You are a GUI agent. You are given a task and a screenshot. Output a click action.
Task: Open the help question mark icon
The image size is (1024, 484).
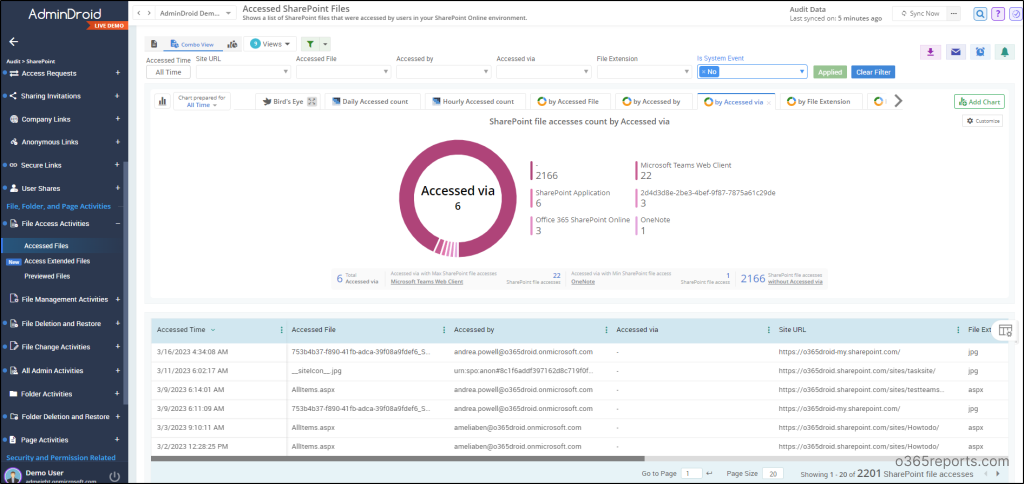click(998, 14)
